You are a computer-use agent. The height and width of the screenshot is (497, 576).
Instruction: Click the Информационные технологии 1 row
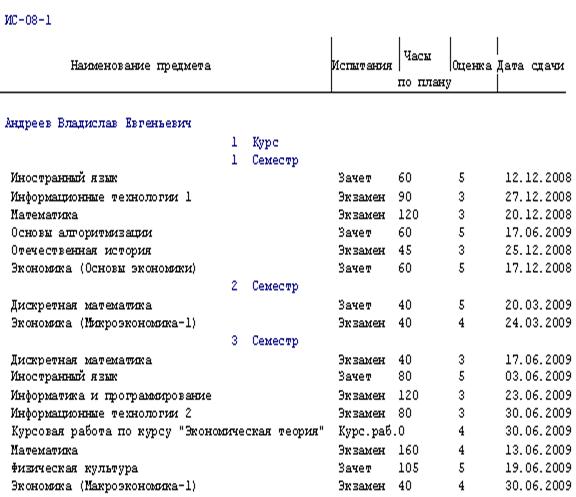pos(291,197)
